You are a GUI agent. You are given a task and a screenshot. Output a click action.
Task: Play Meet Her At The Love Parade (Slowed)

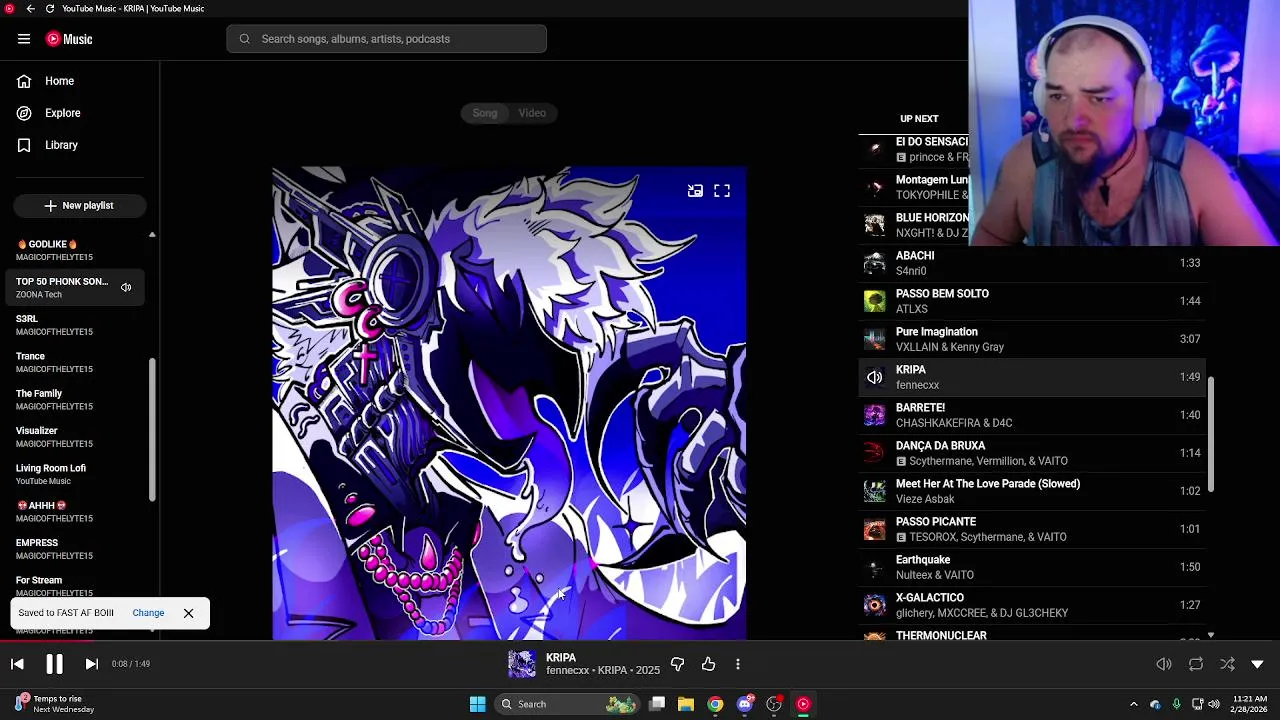pyautogui.click(x=1032, y=491)
